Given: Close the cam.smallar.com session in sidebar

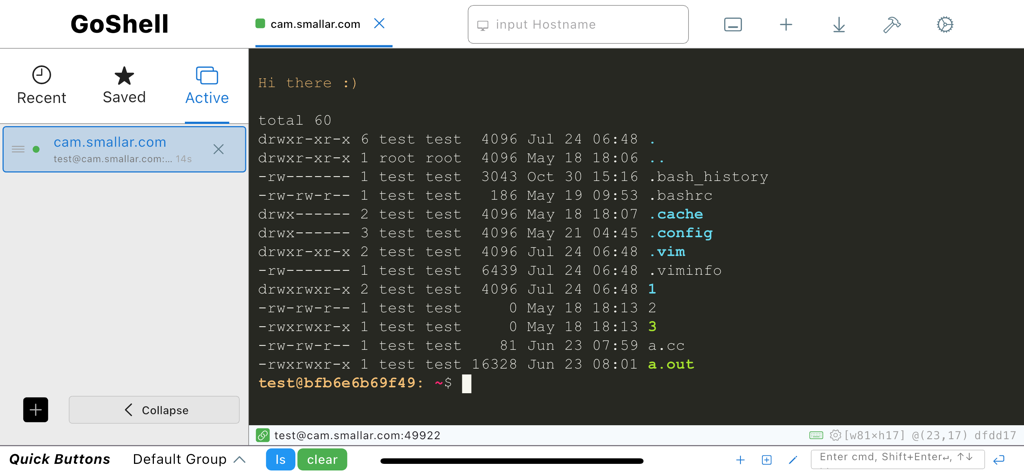Looking at the screenshot, I should (219, 149).
